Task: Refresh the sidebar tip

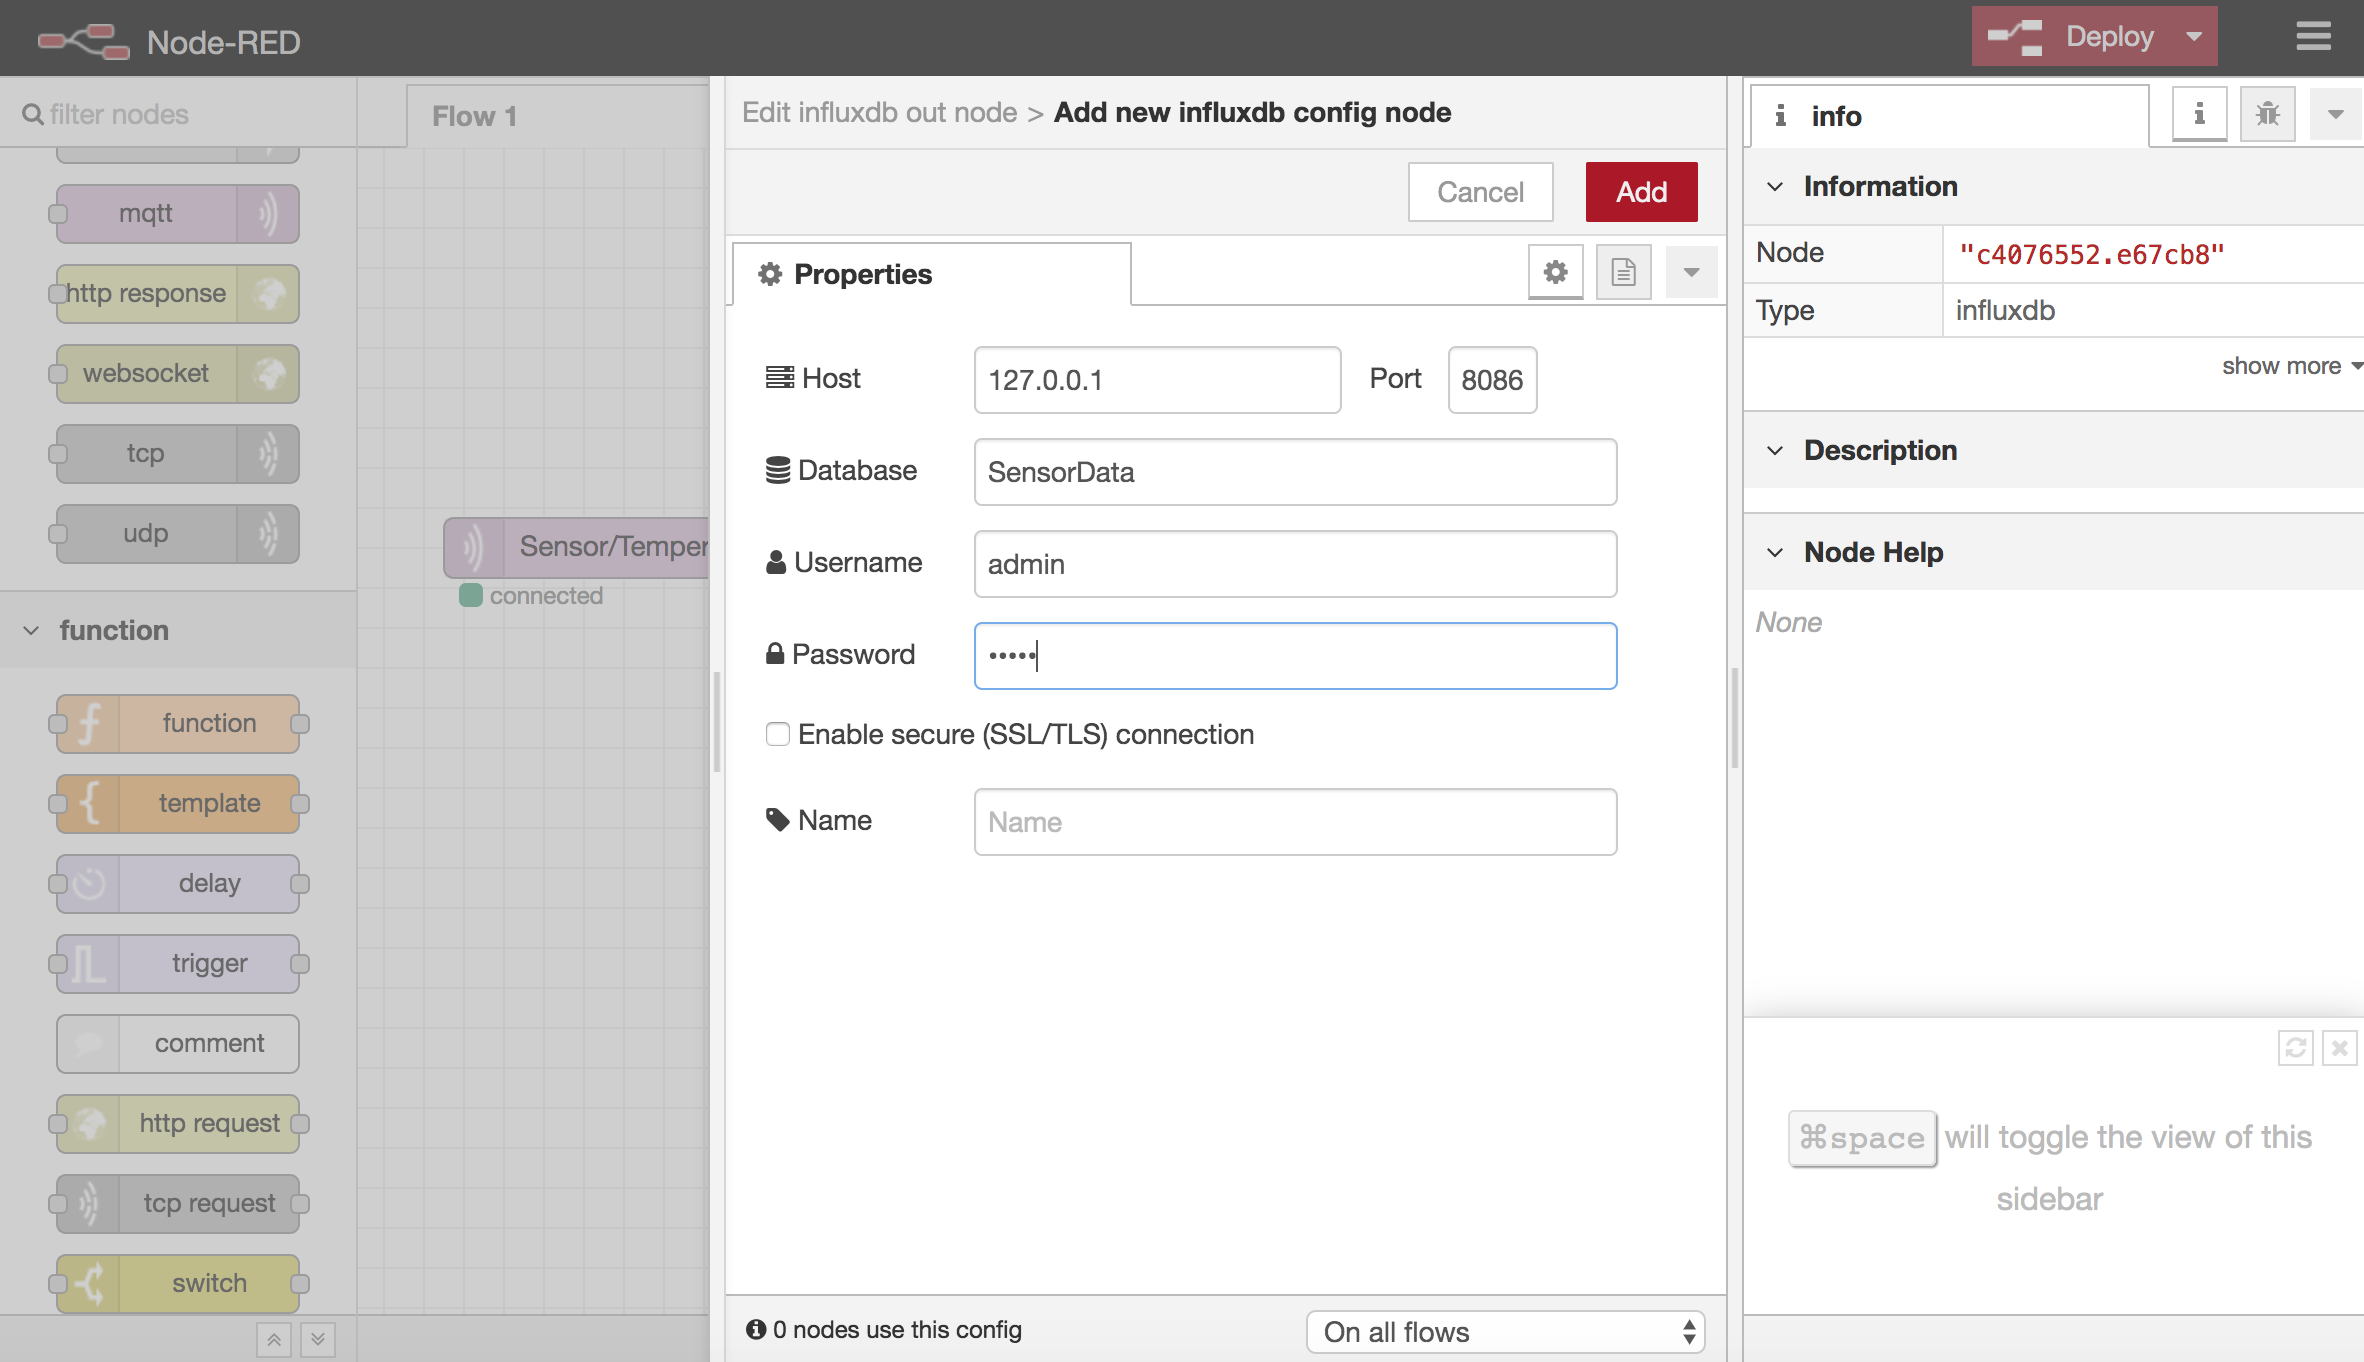Action: click(2295, 1048)
